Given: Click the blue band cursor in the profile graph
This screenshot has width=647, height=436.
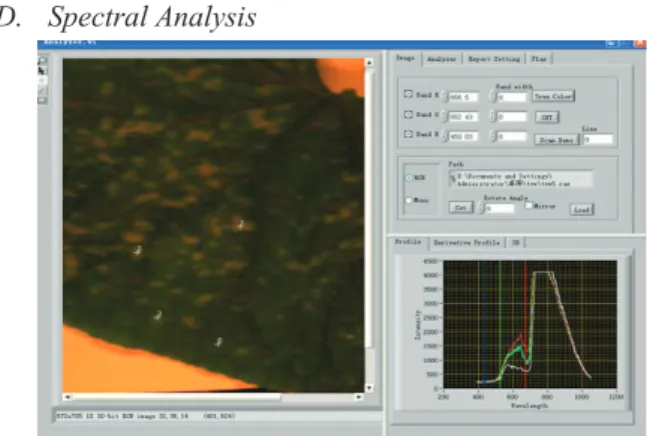Looking at the screenshot, I should (484, 324).
